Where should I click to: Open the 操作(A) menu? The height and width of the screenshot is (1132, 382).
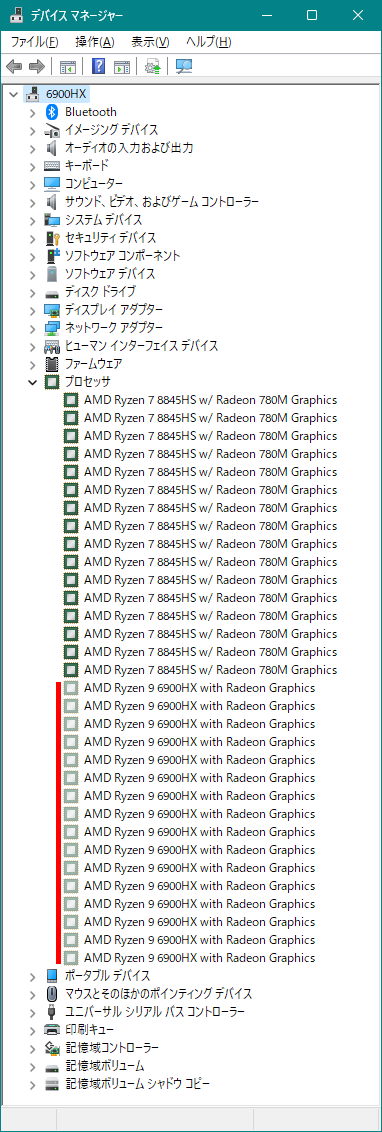(95, 43)
